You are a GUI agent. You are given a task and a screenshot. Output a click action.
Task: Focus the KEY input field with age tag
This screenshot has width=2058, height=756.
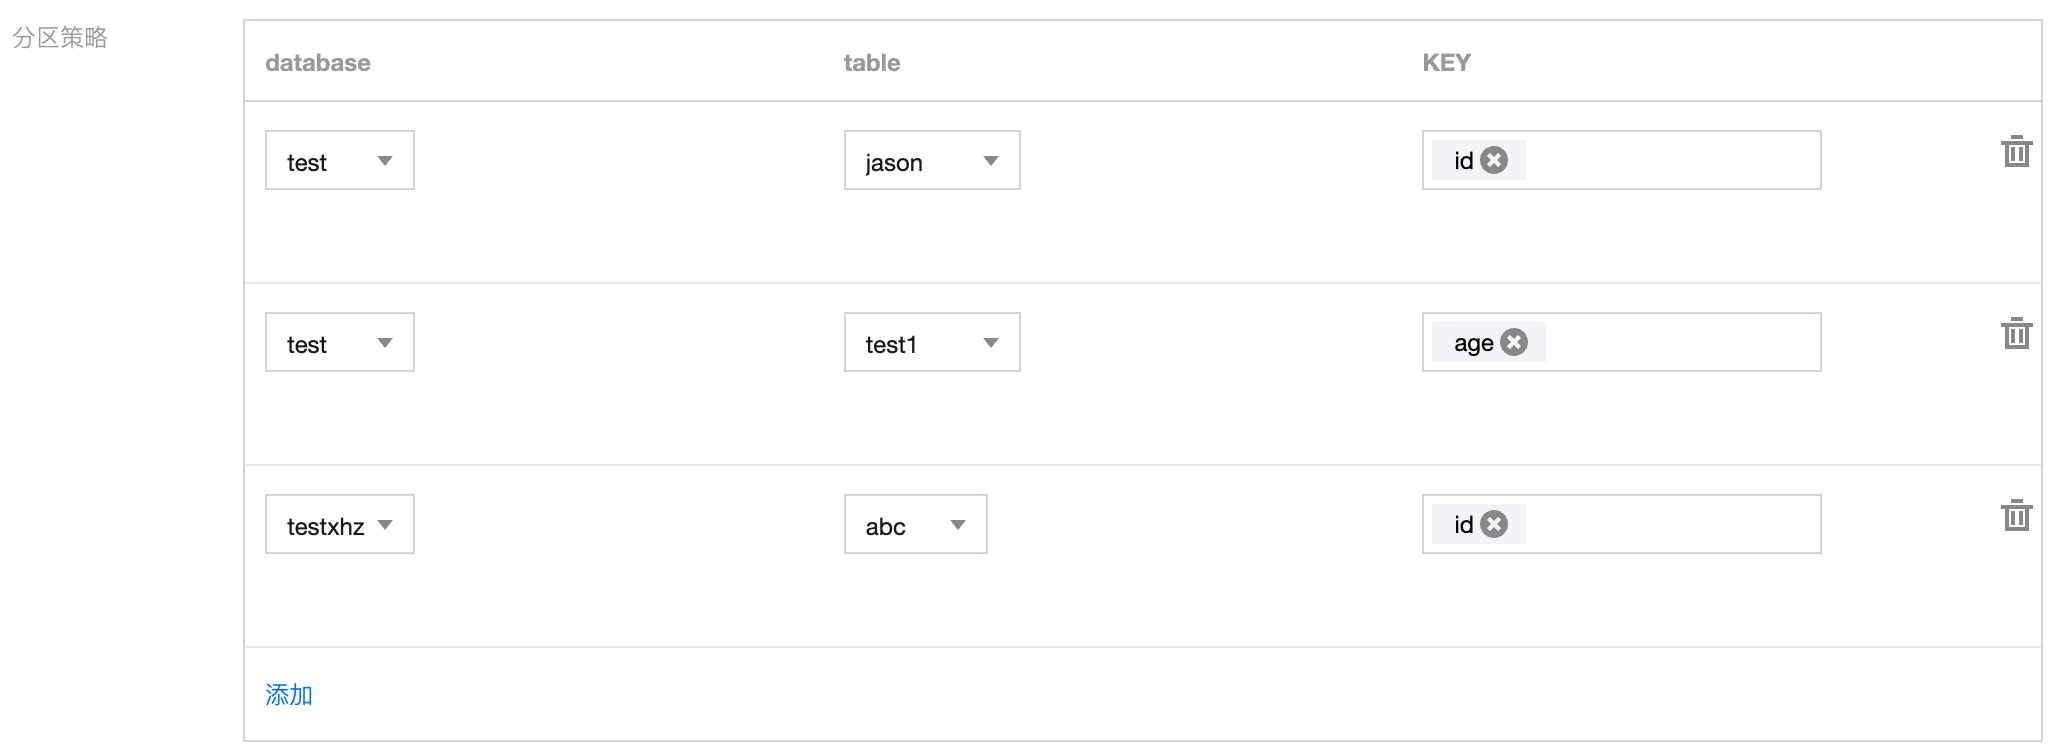(x=1622, y=342)
